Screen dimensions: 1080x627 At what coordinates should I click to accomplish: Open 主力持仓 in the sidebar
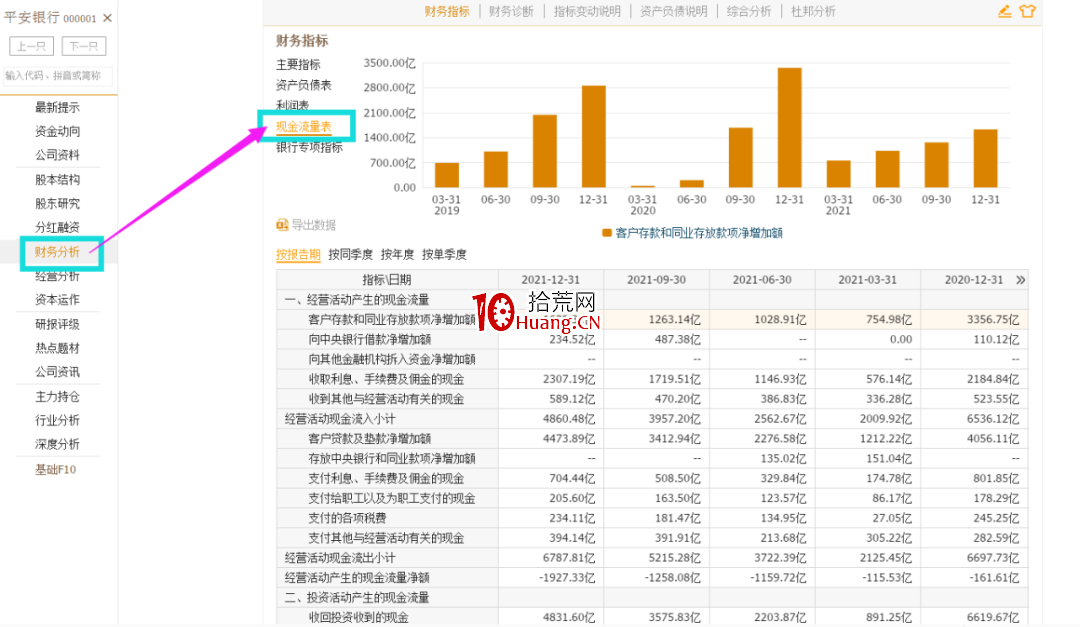(x=57, y=397)
